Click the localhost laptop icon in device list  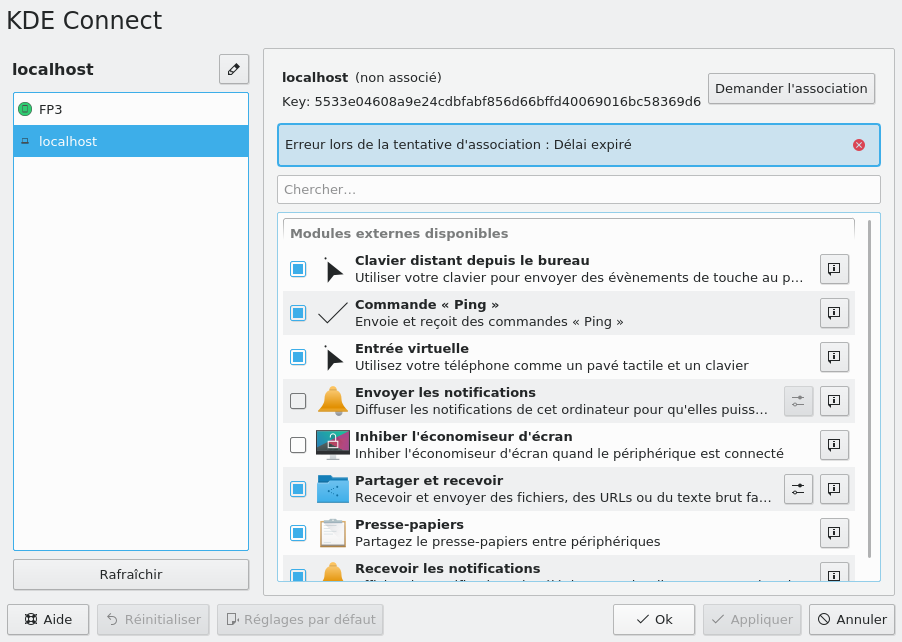[25, 141]
